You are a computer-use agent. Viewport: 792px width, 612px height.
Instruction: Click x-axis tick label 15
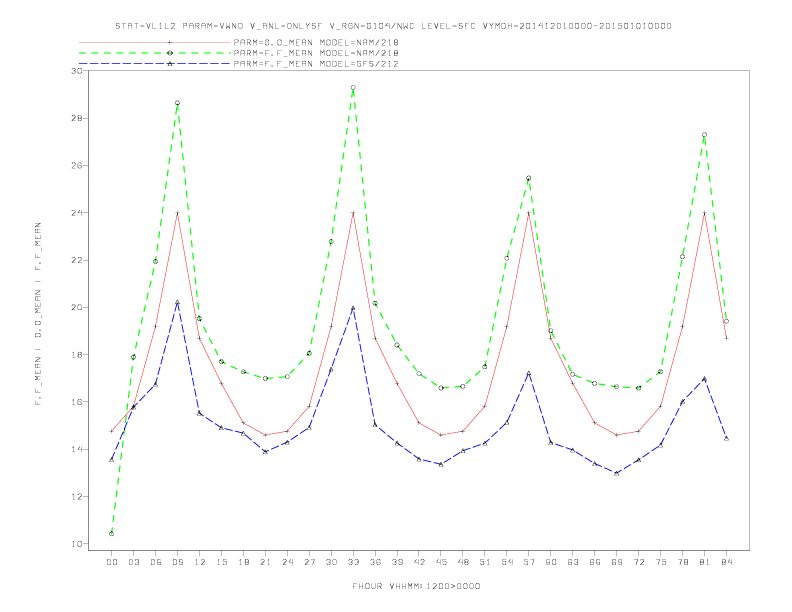(221, 562)
